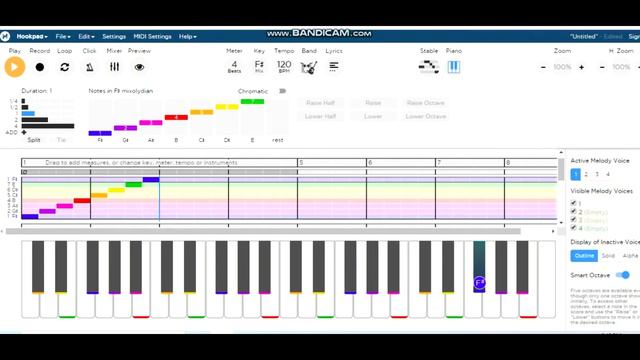Select measure 5 header in the score
The height and width of the screenshot is (360, 640).
[332, 162]
